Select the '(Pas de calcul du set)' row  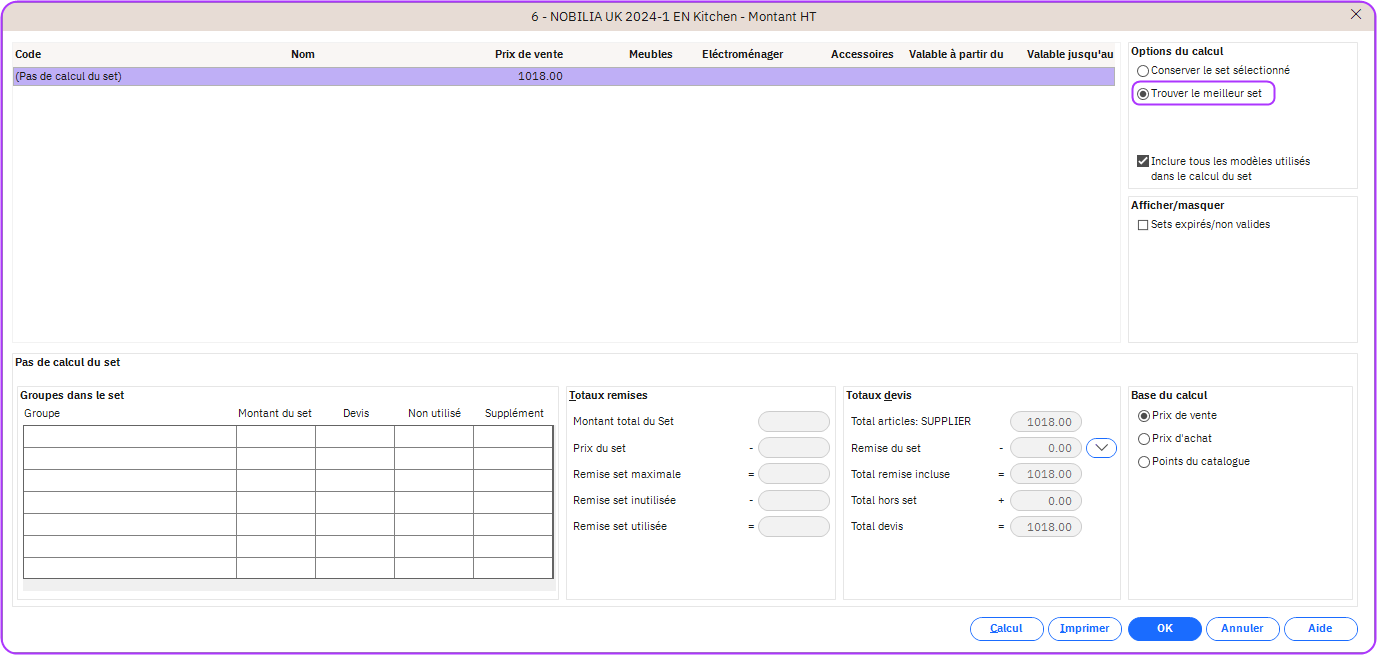click(300, 76)
